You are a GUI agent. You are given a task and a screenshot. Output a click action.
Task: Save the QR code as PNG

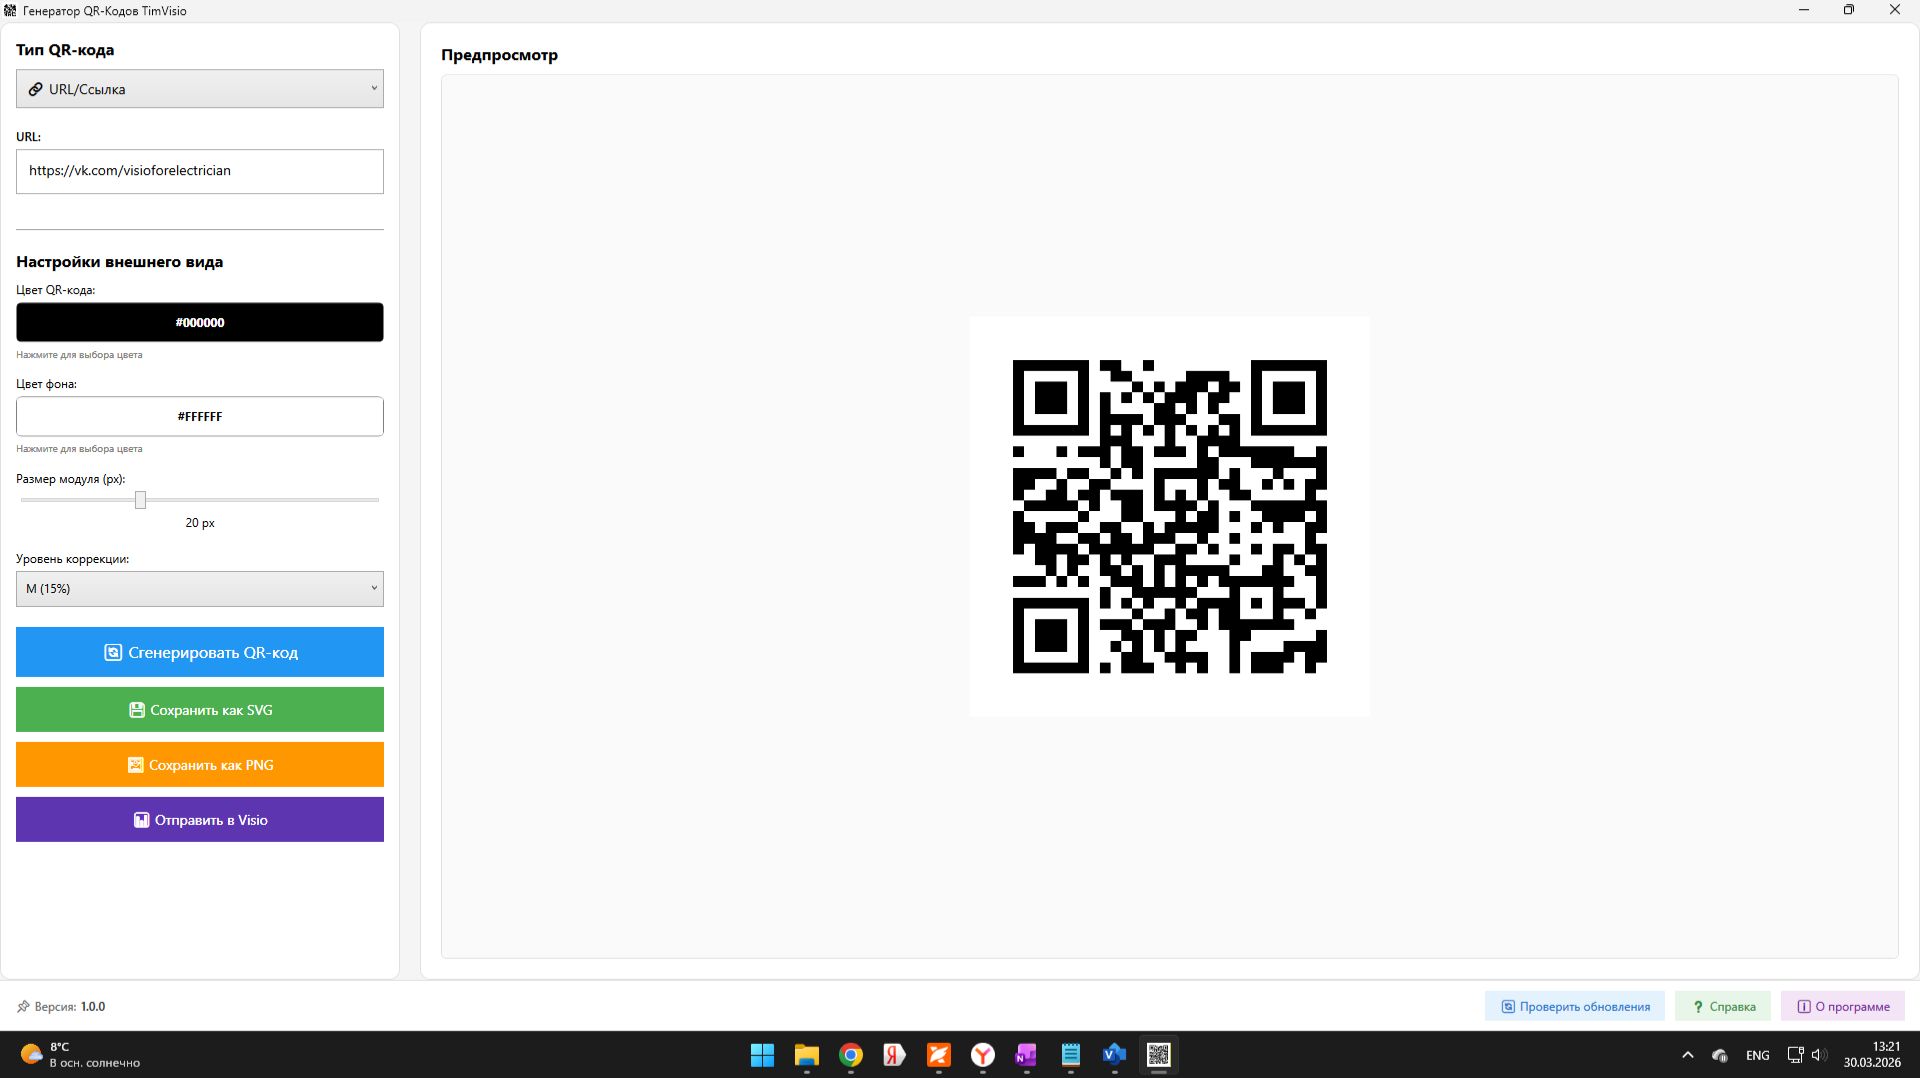click(200, 765)
